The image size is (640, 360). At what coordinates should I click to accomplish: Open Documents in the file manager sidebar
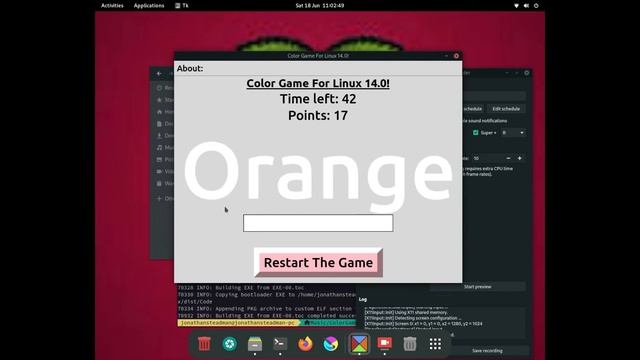165,124
